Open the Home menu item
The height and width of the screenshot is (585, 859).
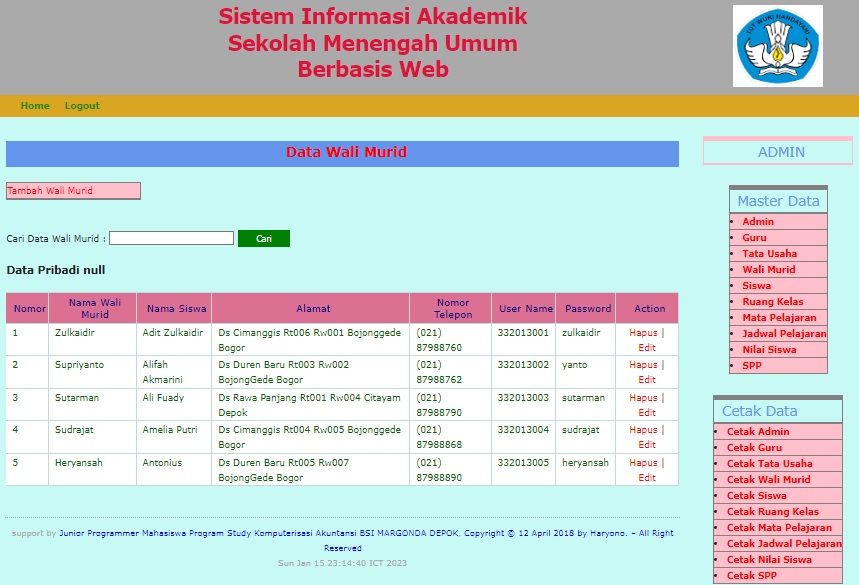coord(35,105)
